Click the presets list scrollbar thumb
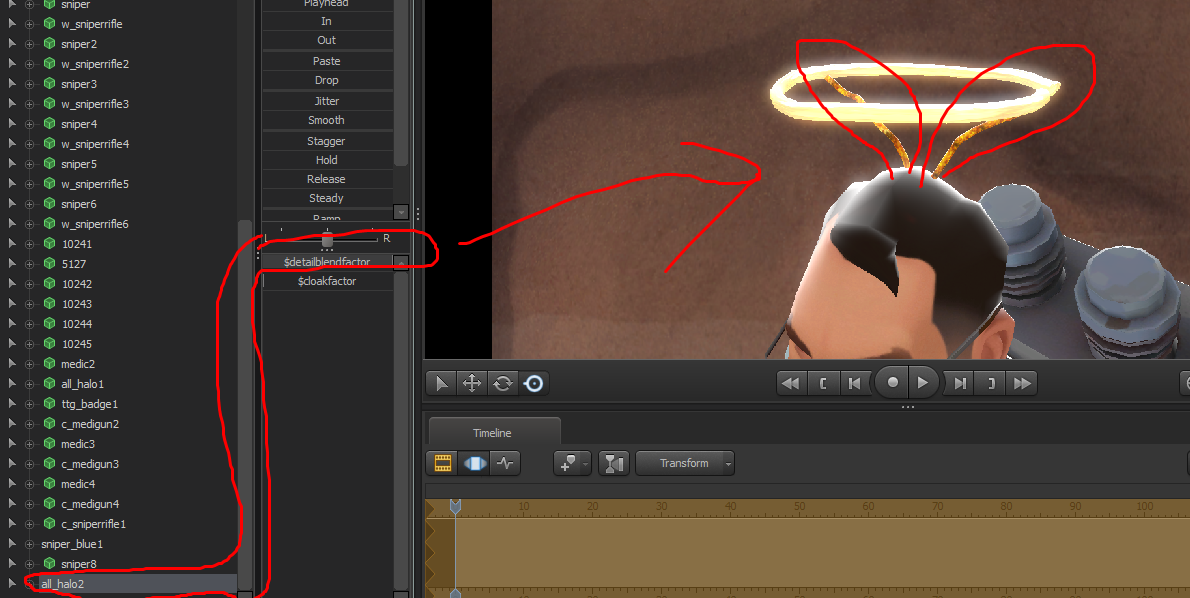 click(401, 82)
